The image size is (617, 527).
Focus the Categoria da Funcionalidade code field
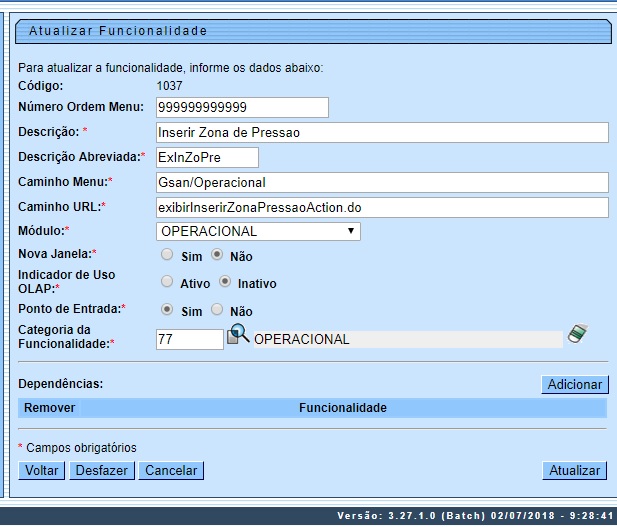189,339
